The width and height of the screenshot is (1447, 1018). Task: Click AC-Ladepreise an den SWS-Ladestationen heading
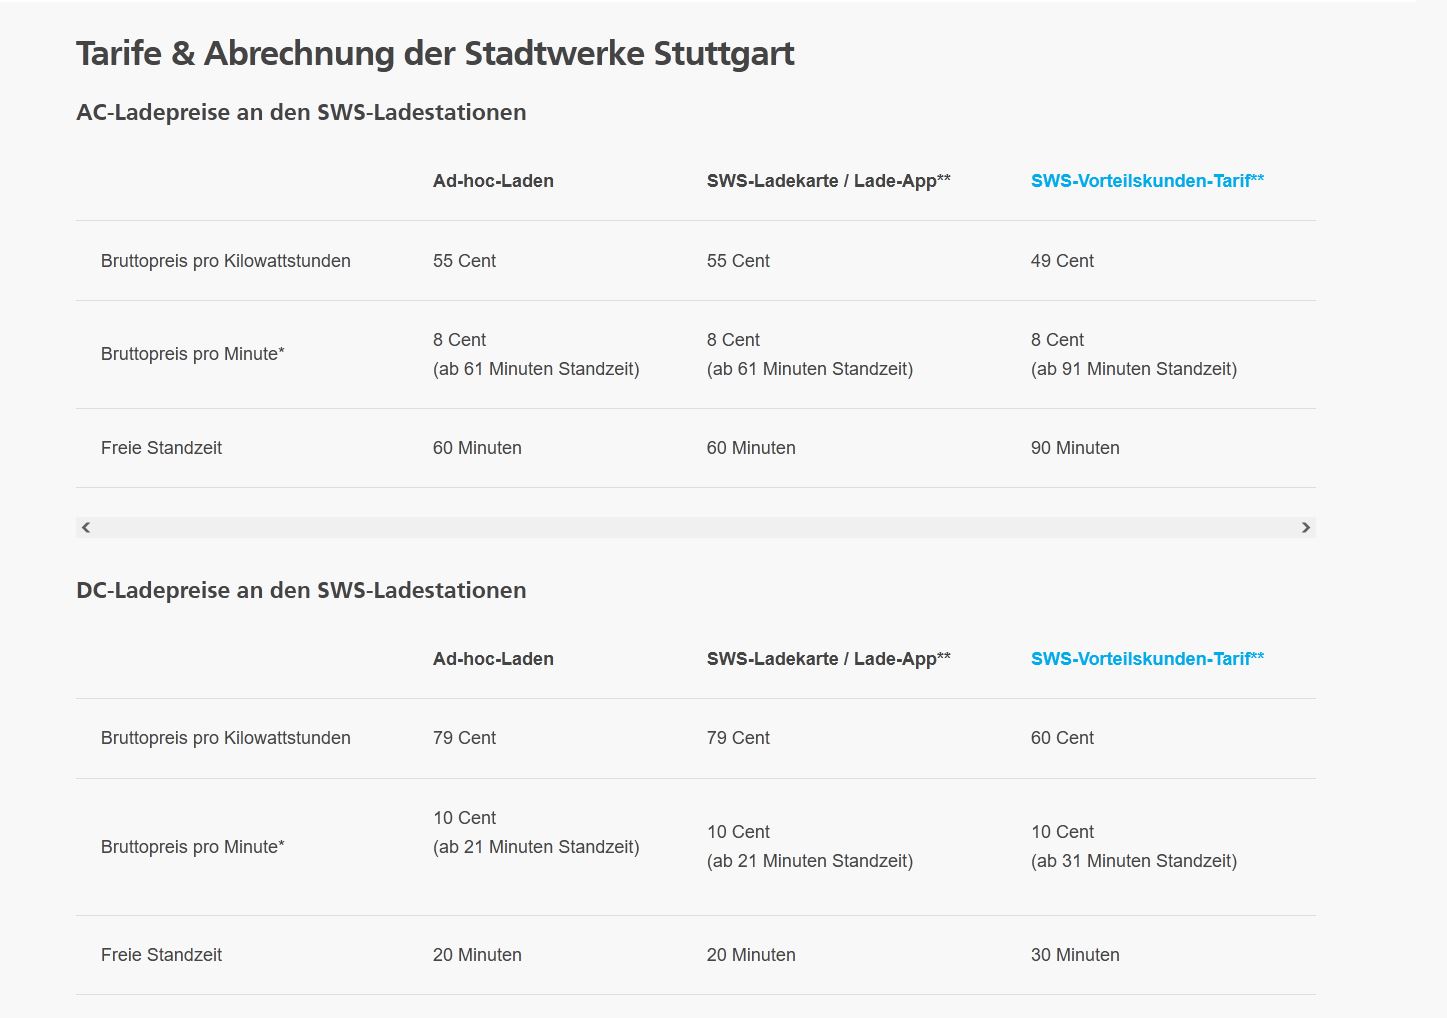click(301, 112)
